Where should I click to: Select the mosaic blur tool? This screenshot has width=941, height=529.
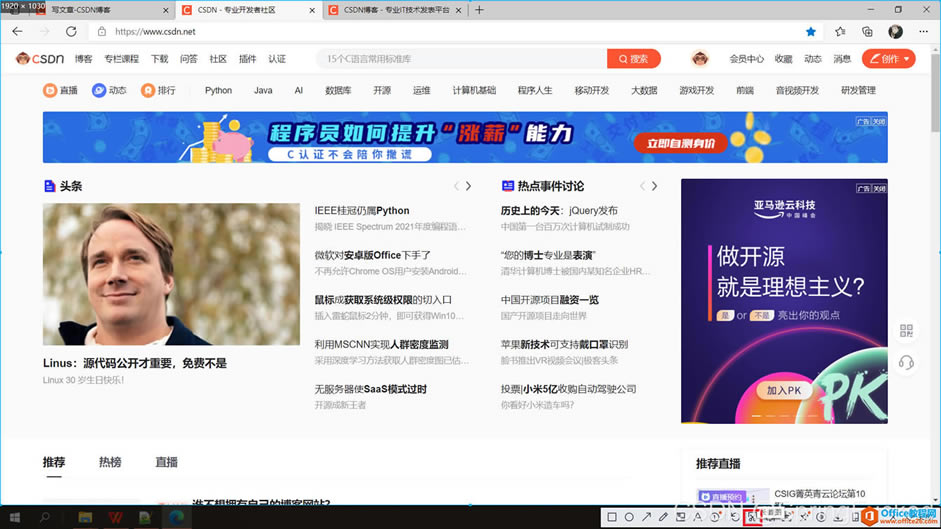[x=681, y=516]
